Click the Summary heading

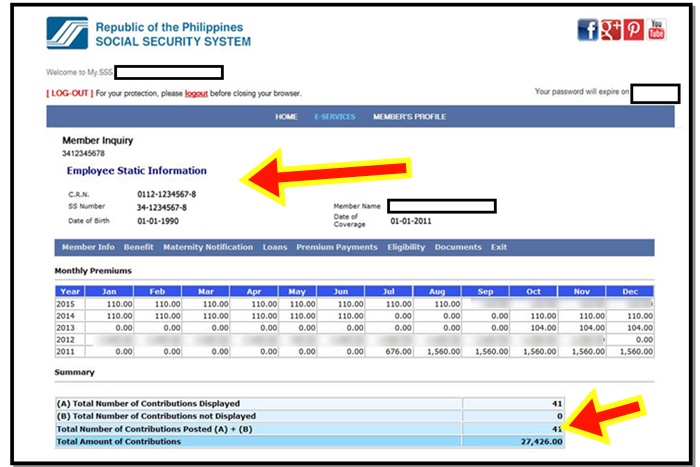(75, 372)
